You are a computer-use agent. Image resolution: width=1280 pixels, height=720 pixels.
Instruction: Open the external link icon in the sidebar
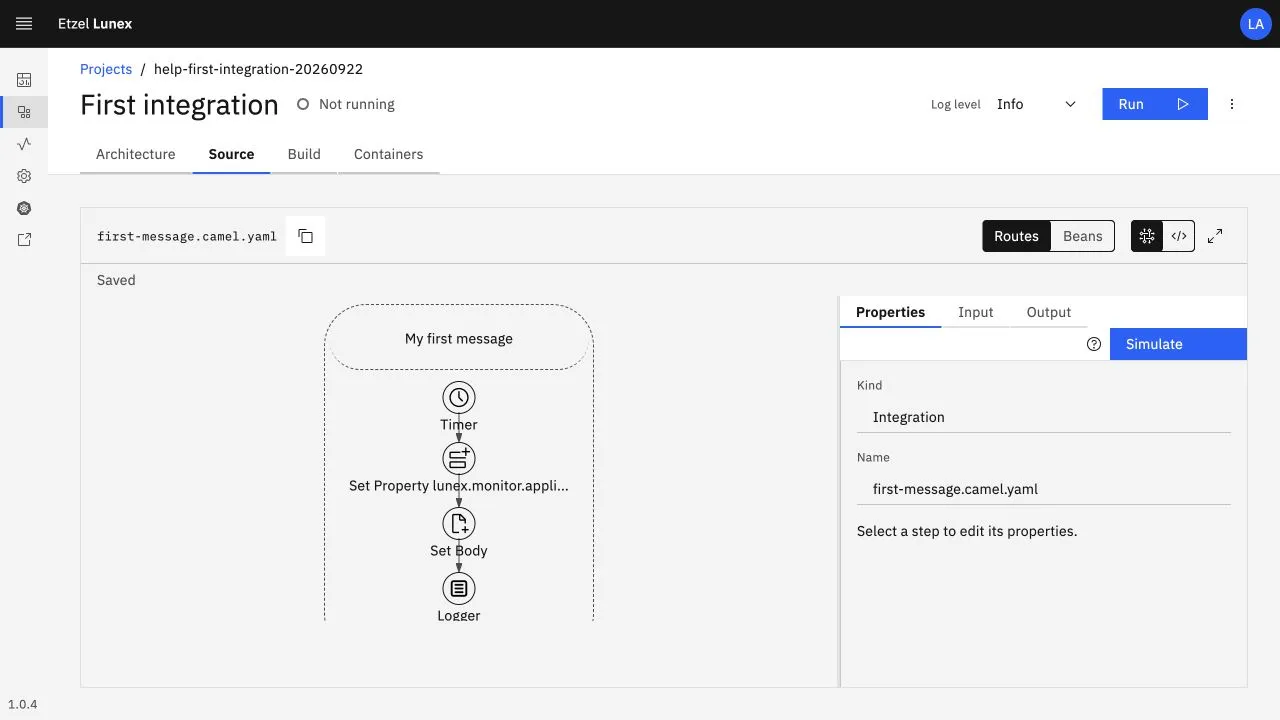pyautogui.click(x=24, y=240)
